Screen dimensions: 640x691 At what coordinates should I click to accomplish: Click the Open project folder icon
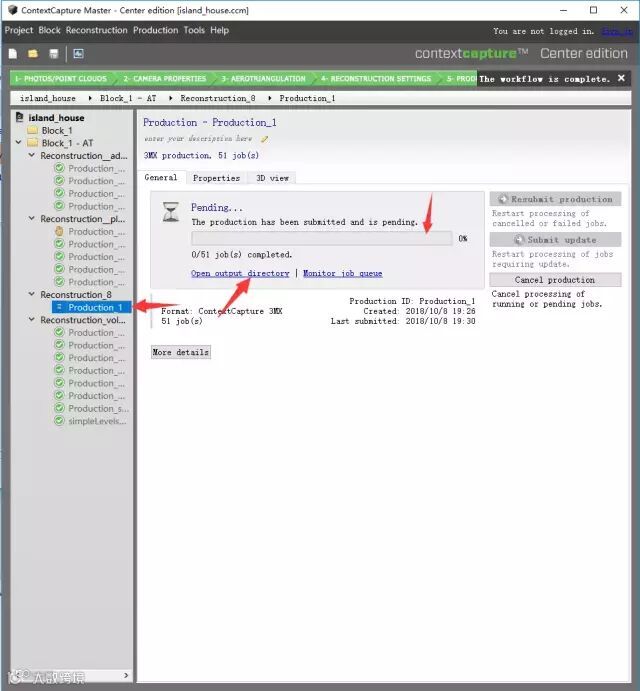(x=33, y=54)
